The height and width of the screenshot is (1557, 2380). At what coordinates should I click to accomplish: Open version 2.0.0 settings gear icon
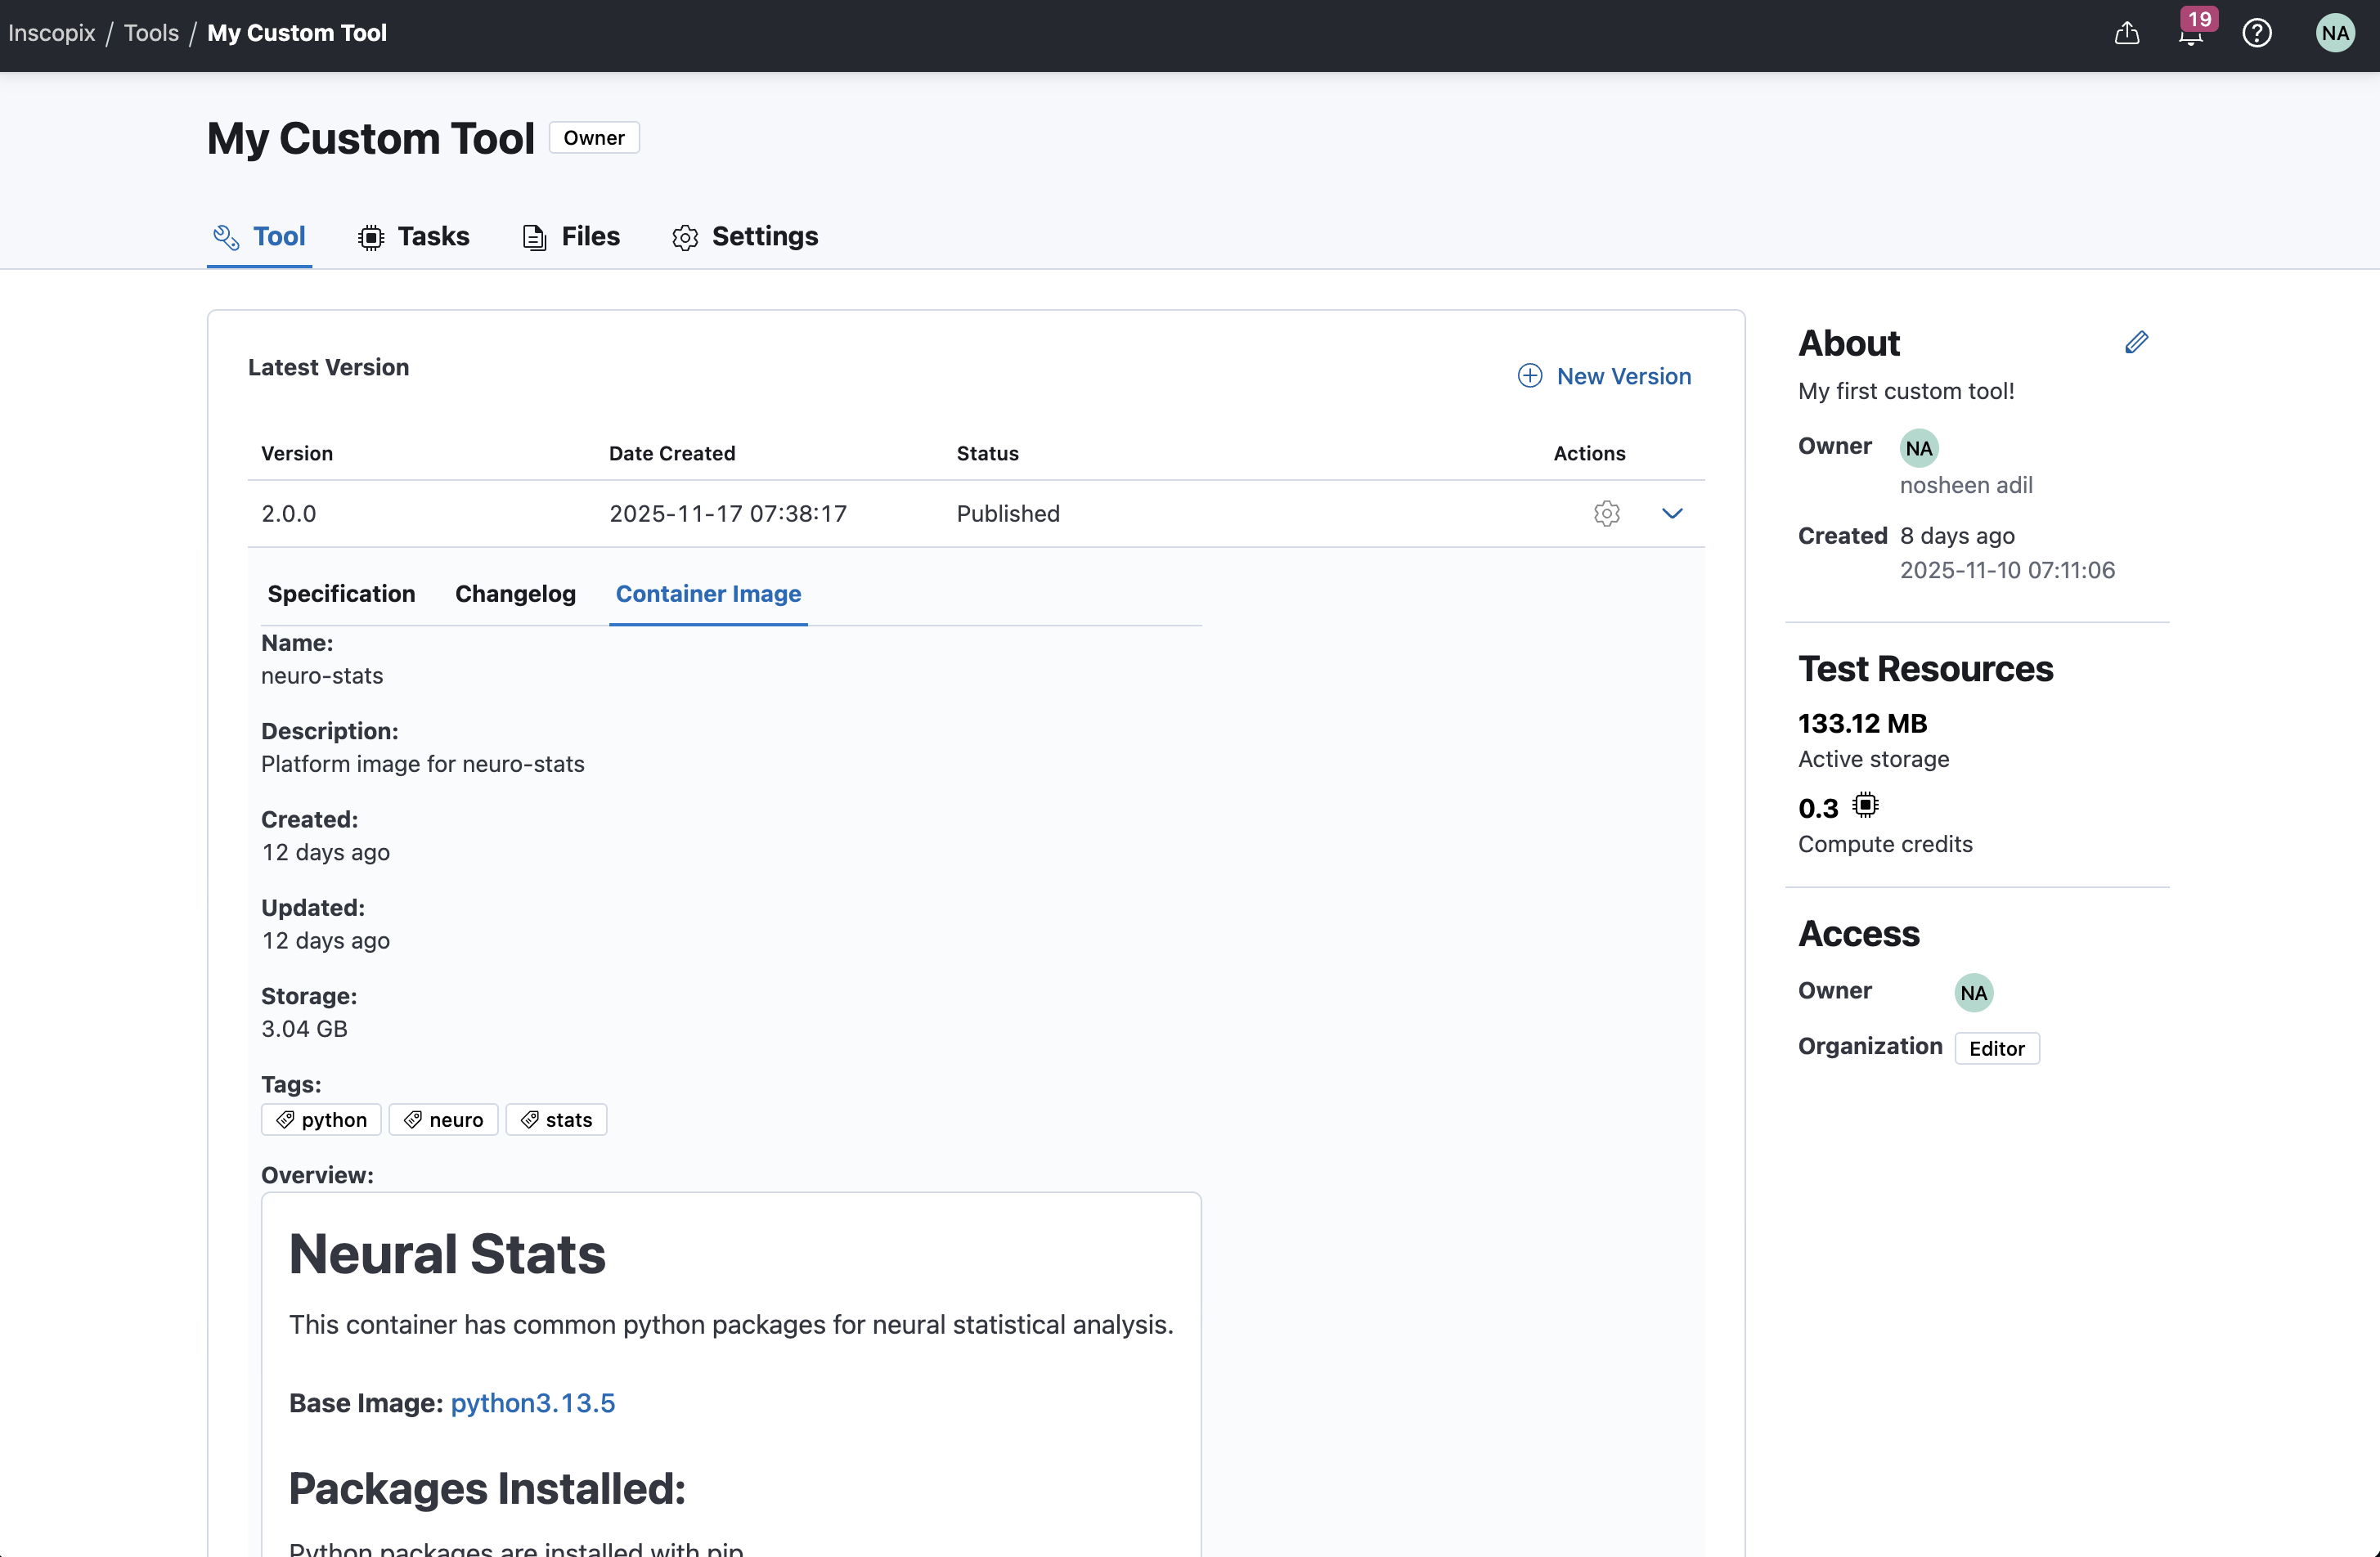tap(1606, 514)
